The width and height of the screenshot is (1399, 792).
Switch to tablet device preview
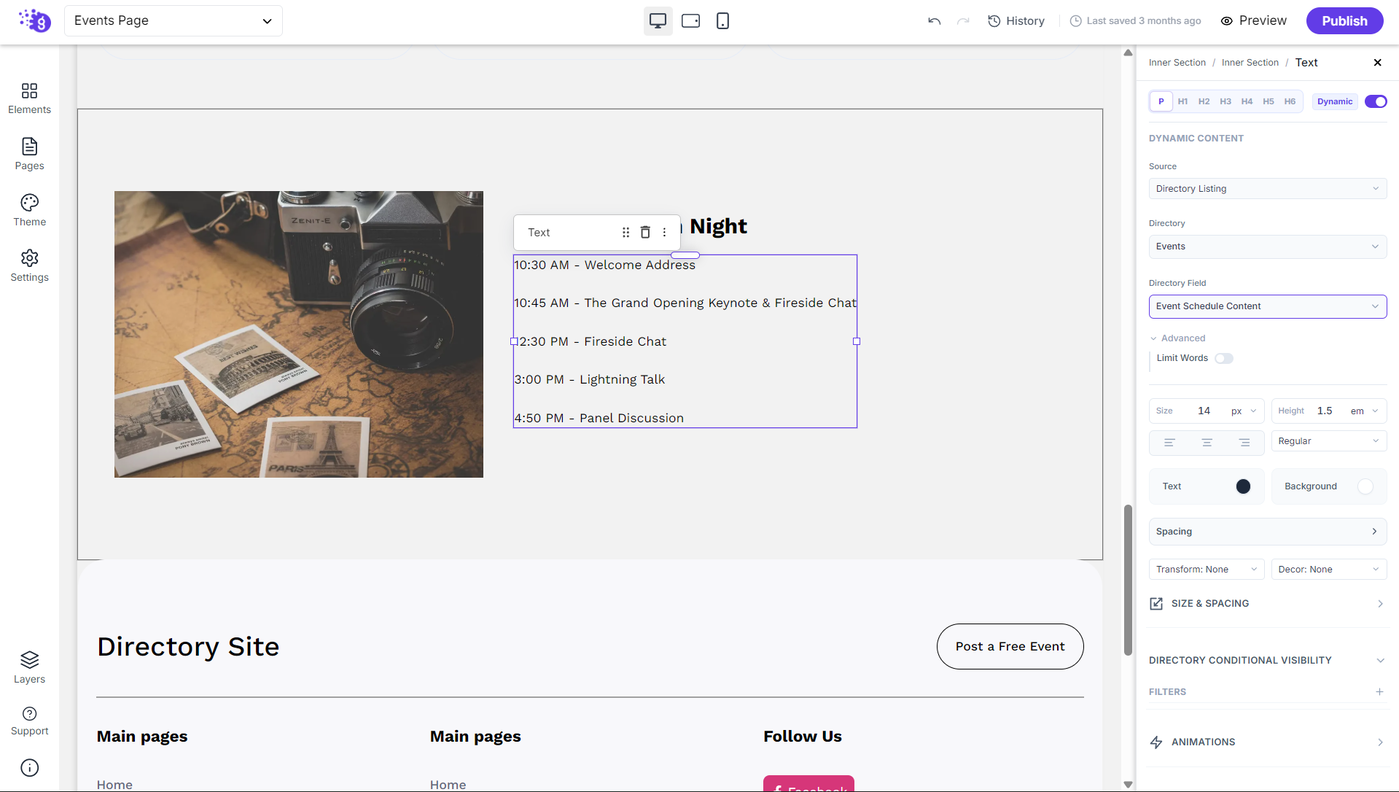(x=690, y=21)
